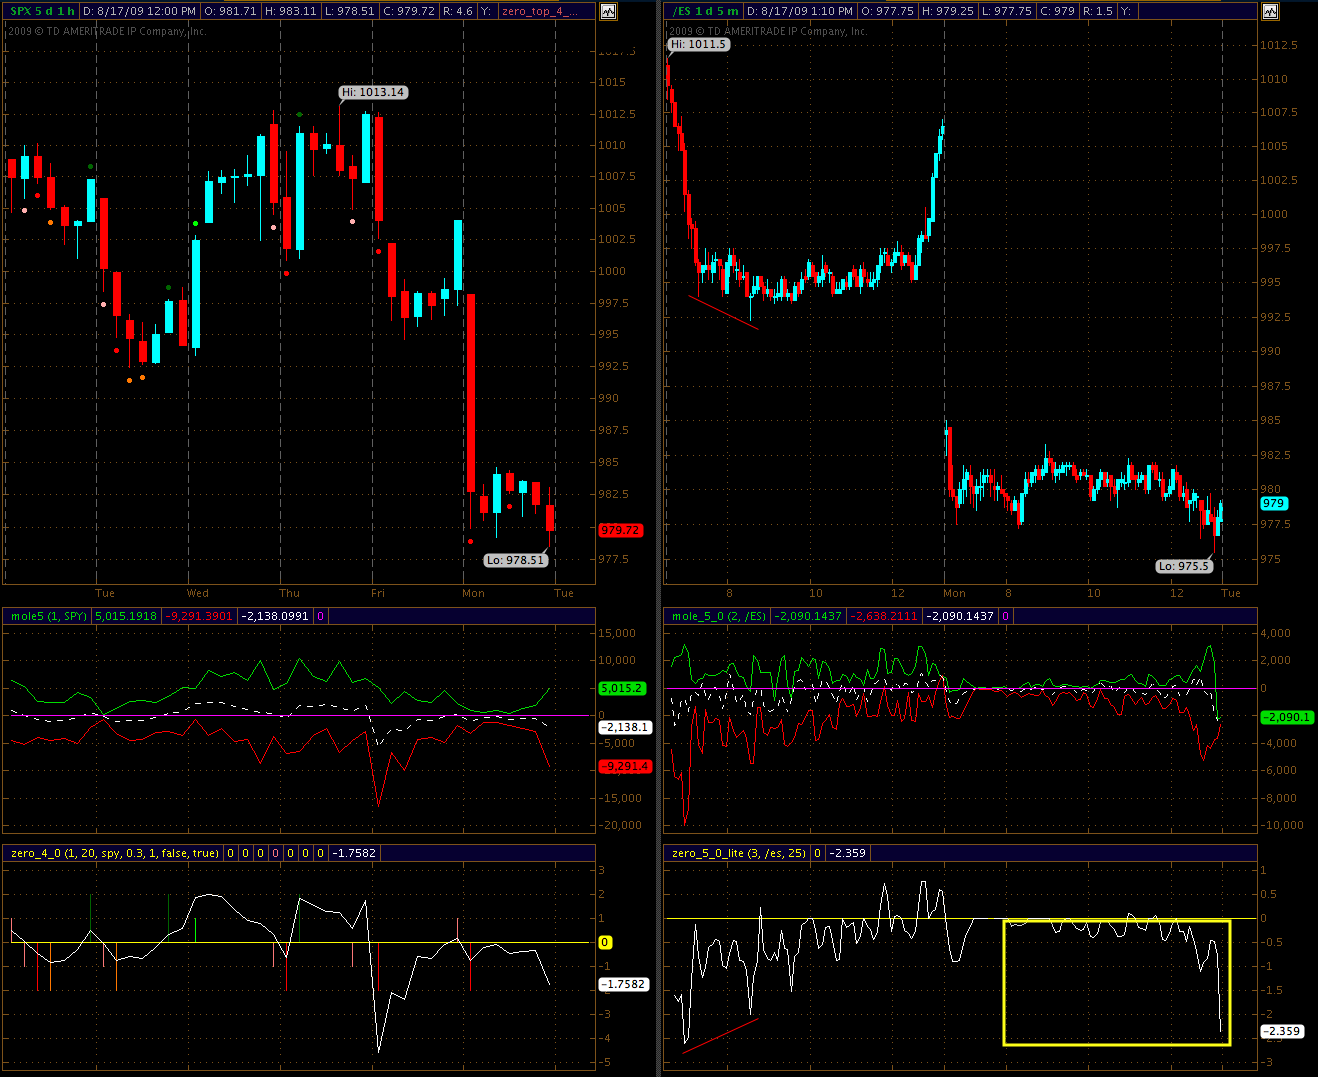Open the zero_top_4 study label
The height and width of the screenshot is (1077, 1318).
[x=539, y=11]
